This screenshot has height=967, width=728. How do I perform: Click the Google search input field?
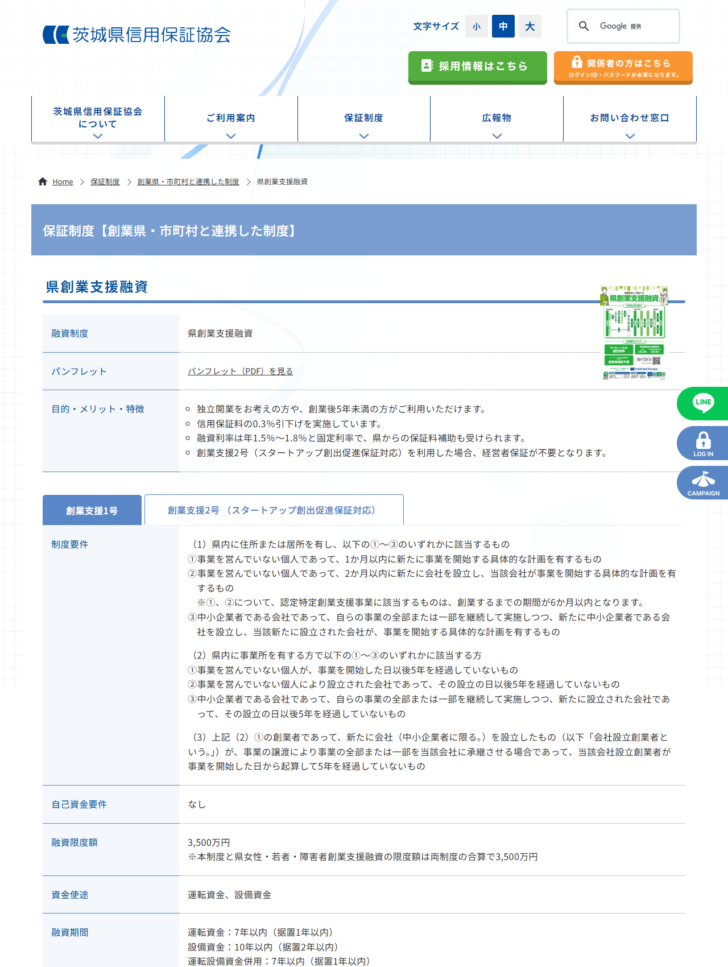pyautogui.click(x=623, y=26)
